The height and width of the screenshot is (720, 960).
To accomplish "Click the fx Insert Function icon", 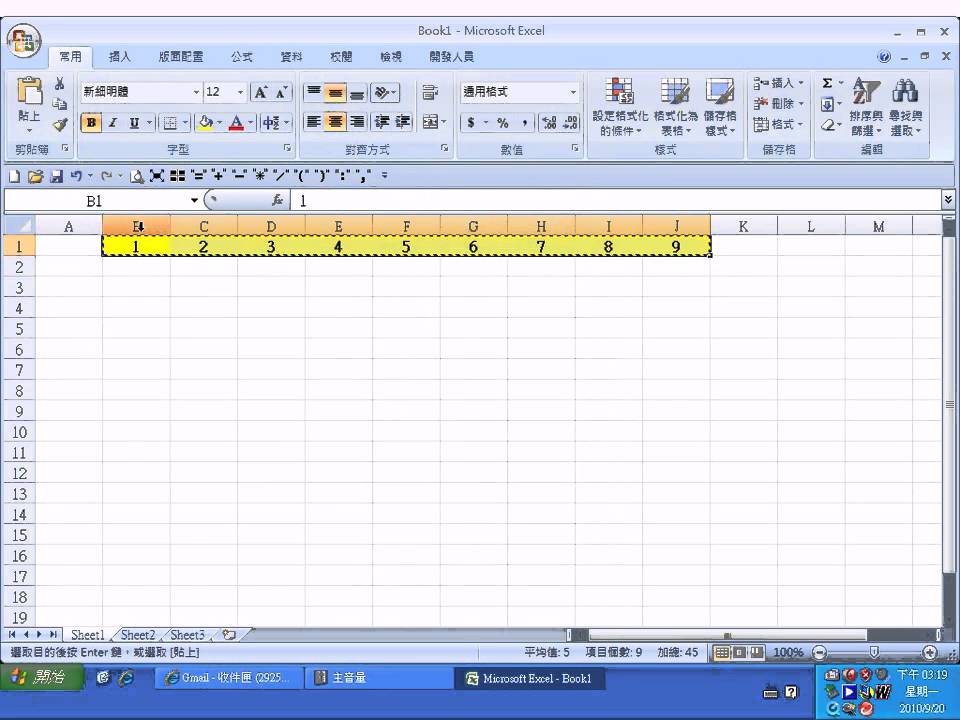I will coord(278,200).
